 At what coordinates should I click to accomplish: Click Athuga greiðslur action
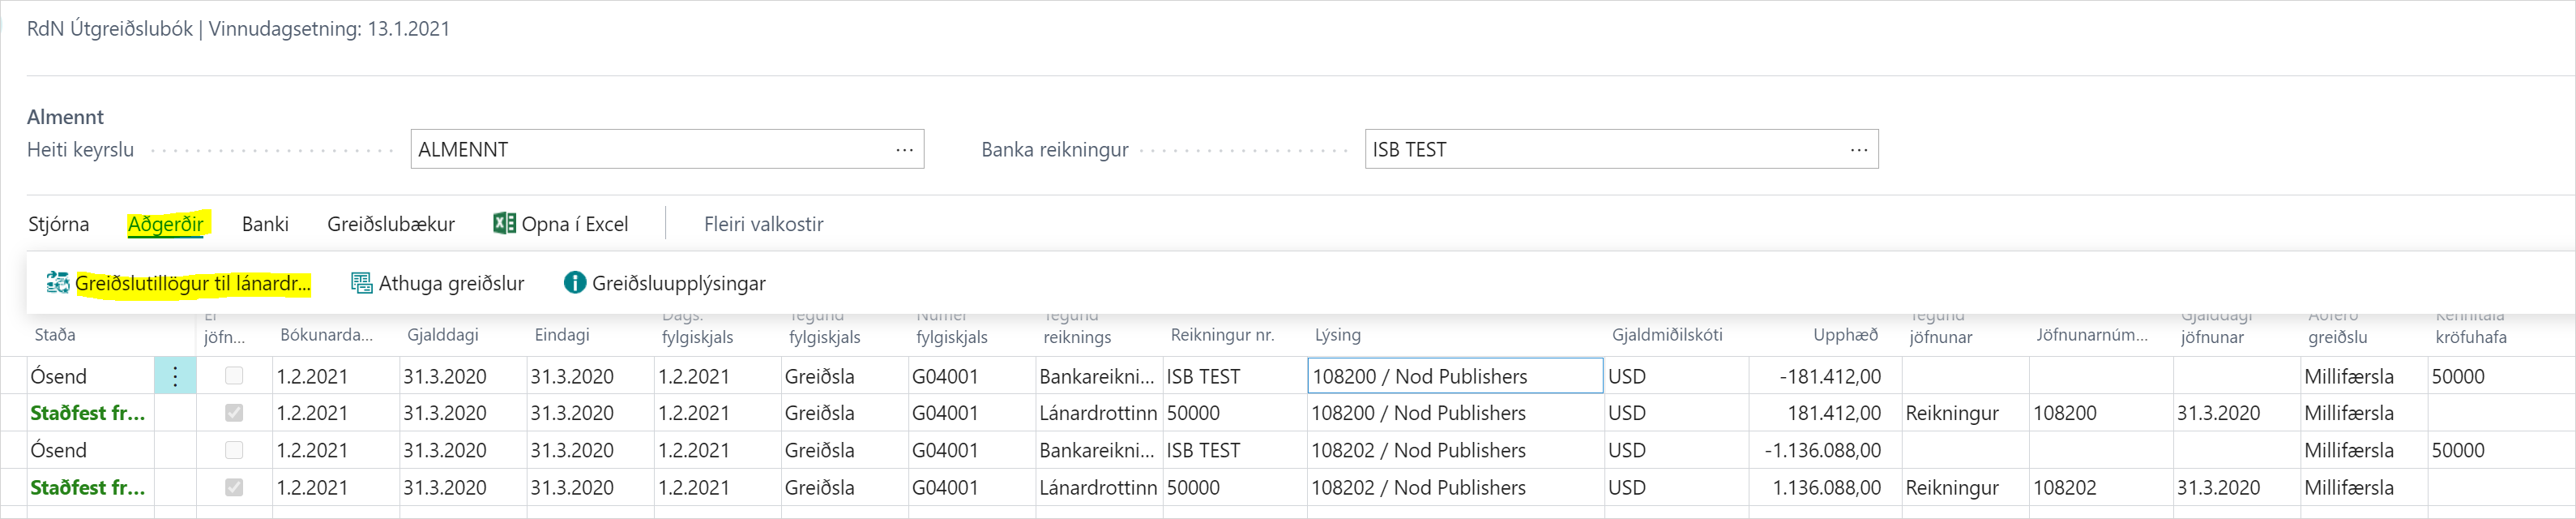(x=451, y=284)
